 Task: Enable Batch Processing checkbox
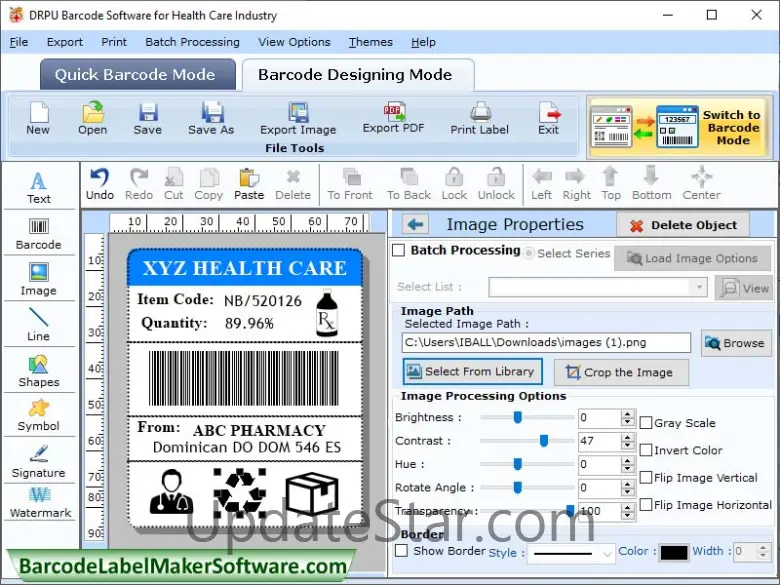click(x=399, y=250)
